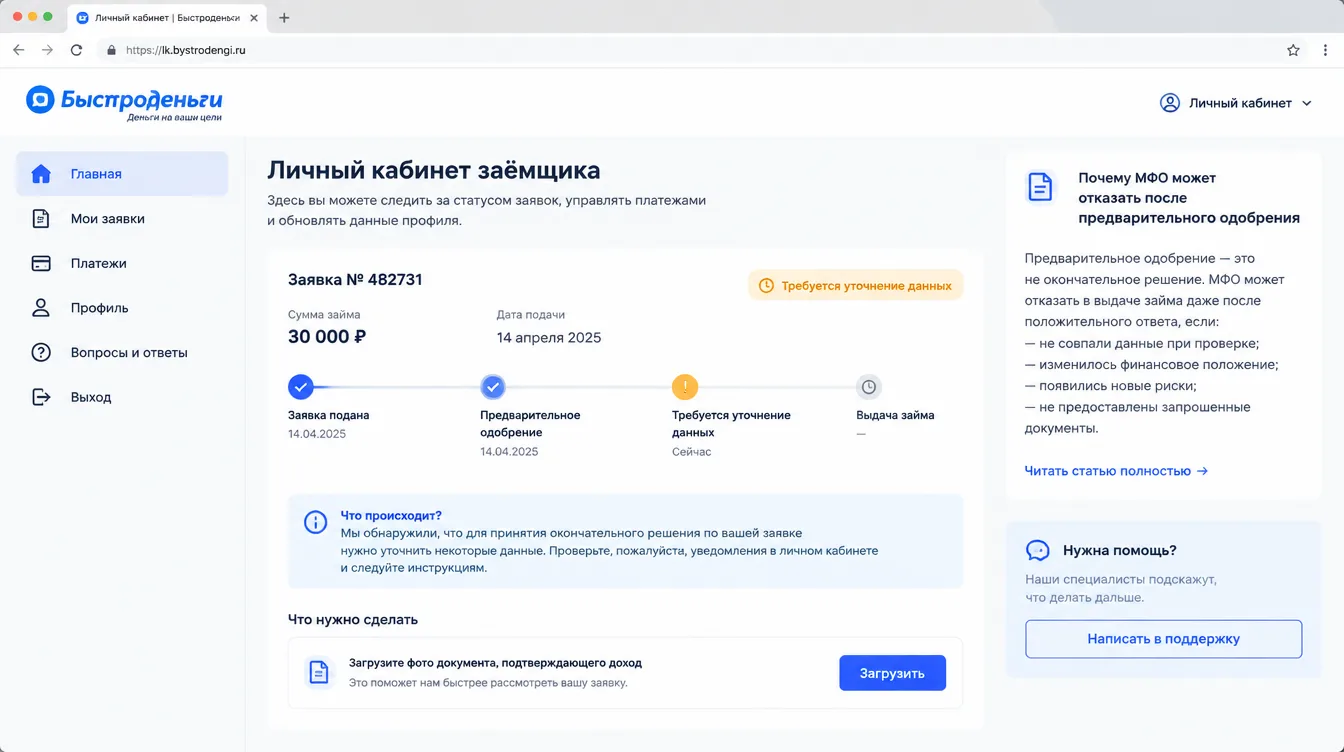This screenshot has width=1344, height=752.
Task: Click the home icon next to Главная
Action: pos(41,174)
